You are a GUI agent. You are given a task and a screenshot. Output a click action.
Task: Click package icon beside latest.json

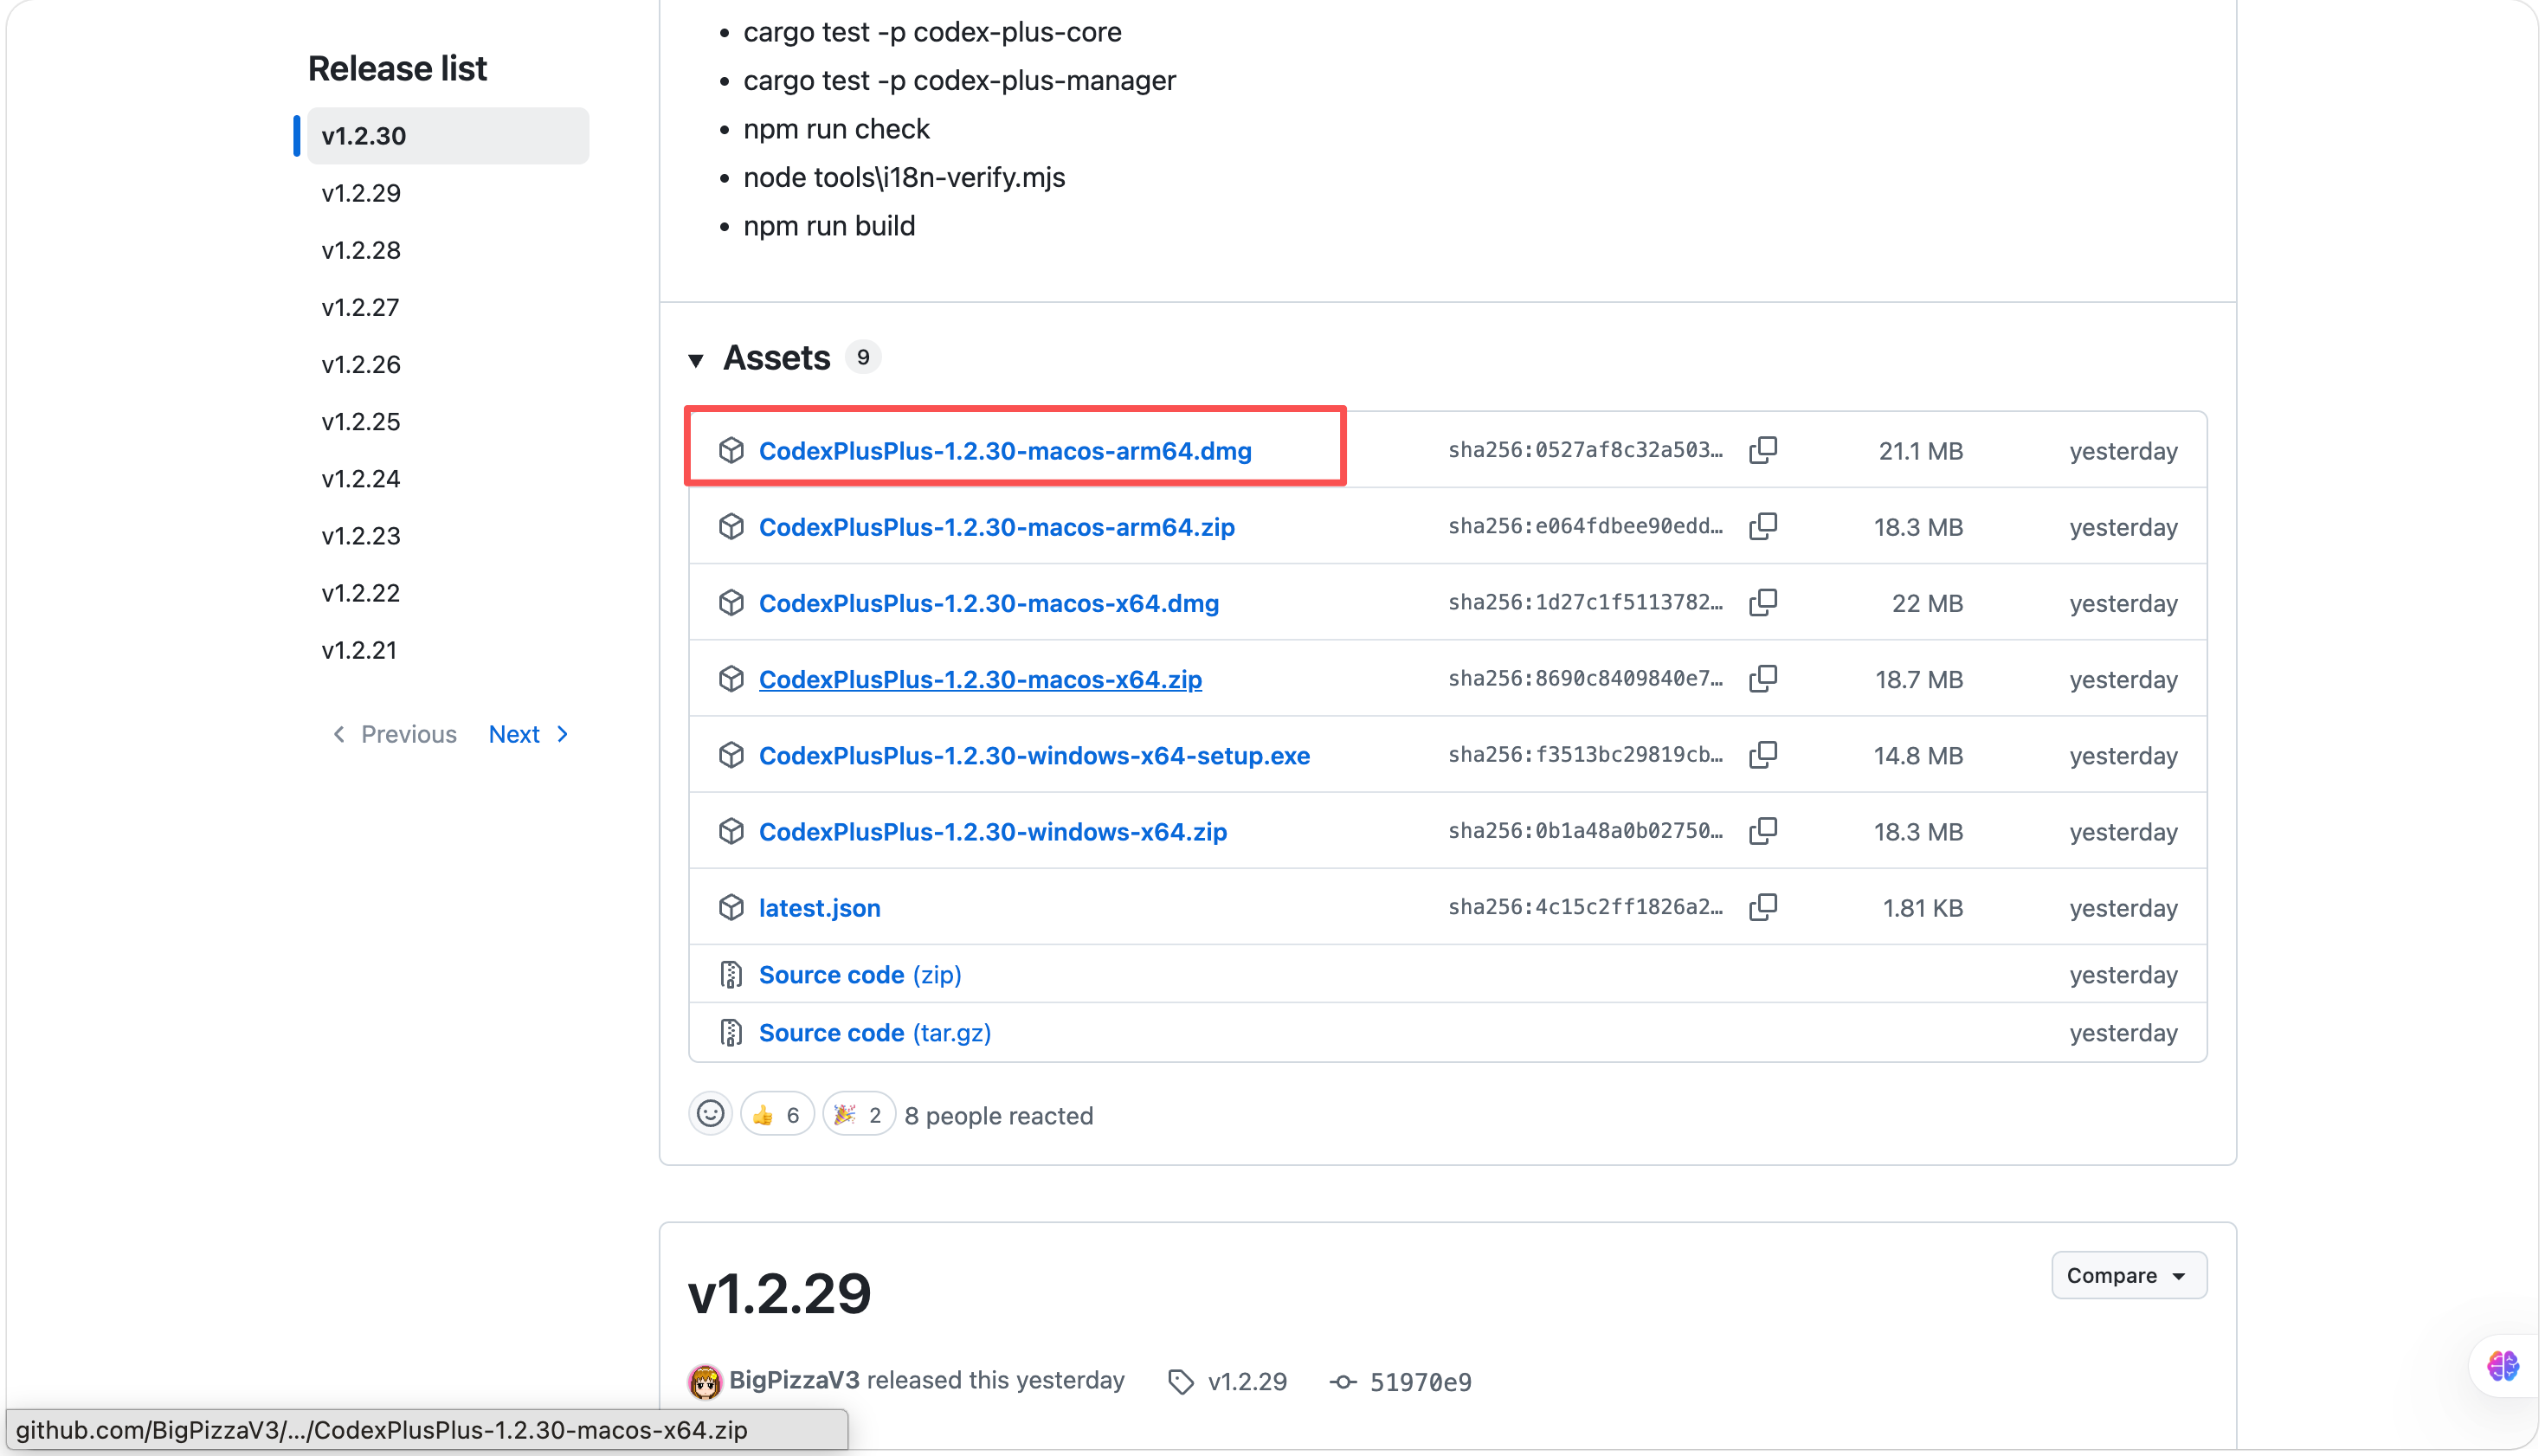731,907
